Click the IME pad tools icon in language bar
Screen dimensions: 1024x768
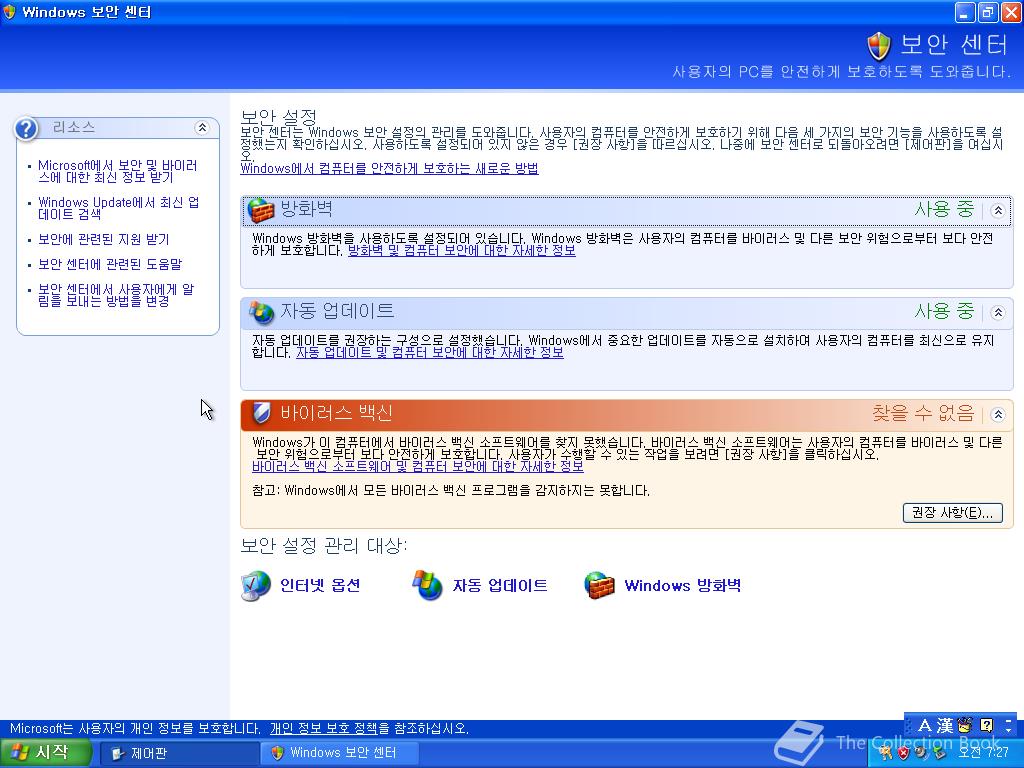click(965, 725)
